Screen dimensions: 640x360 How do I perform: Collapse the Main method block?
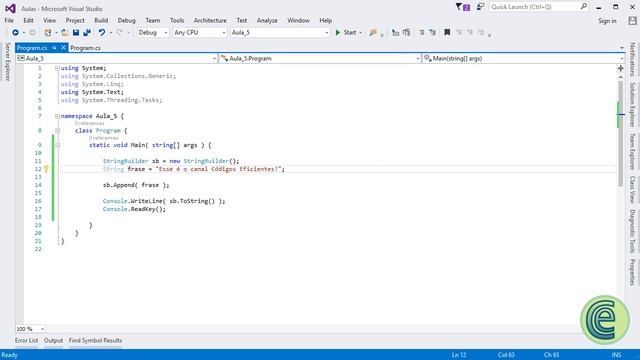click(x=58, y=145)
